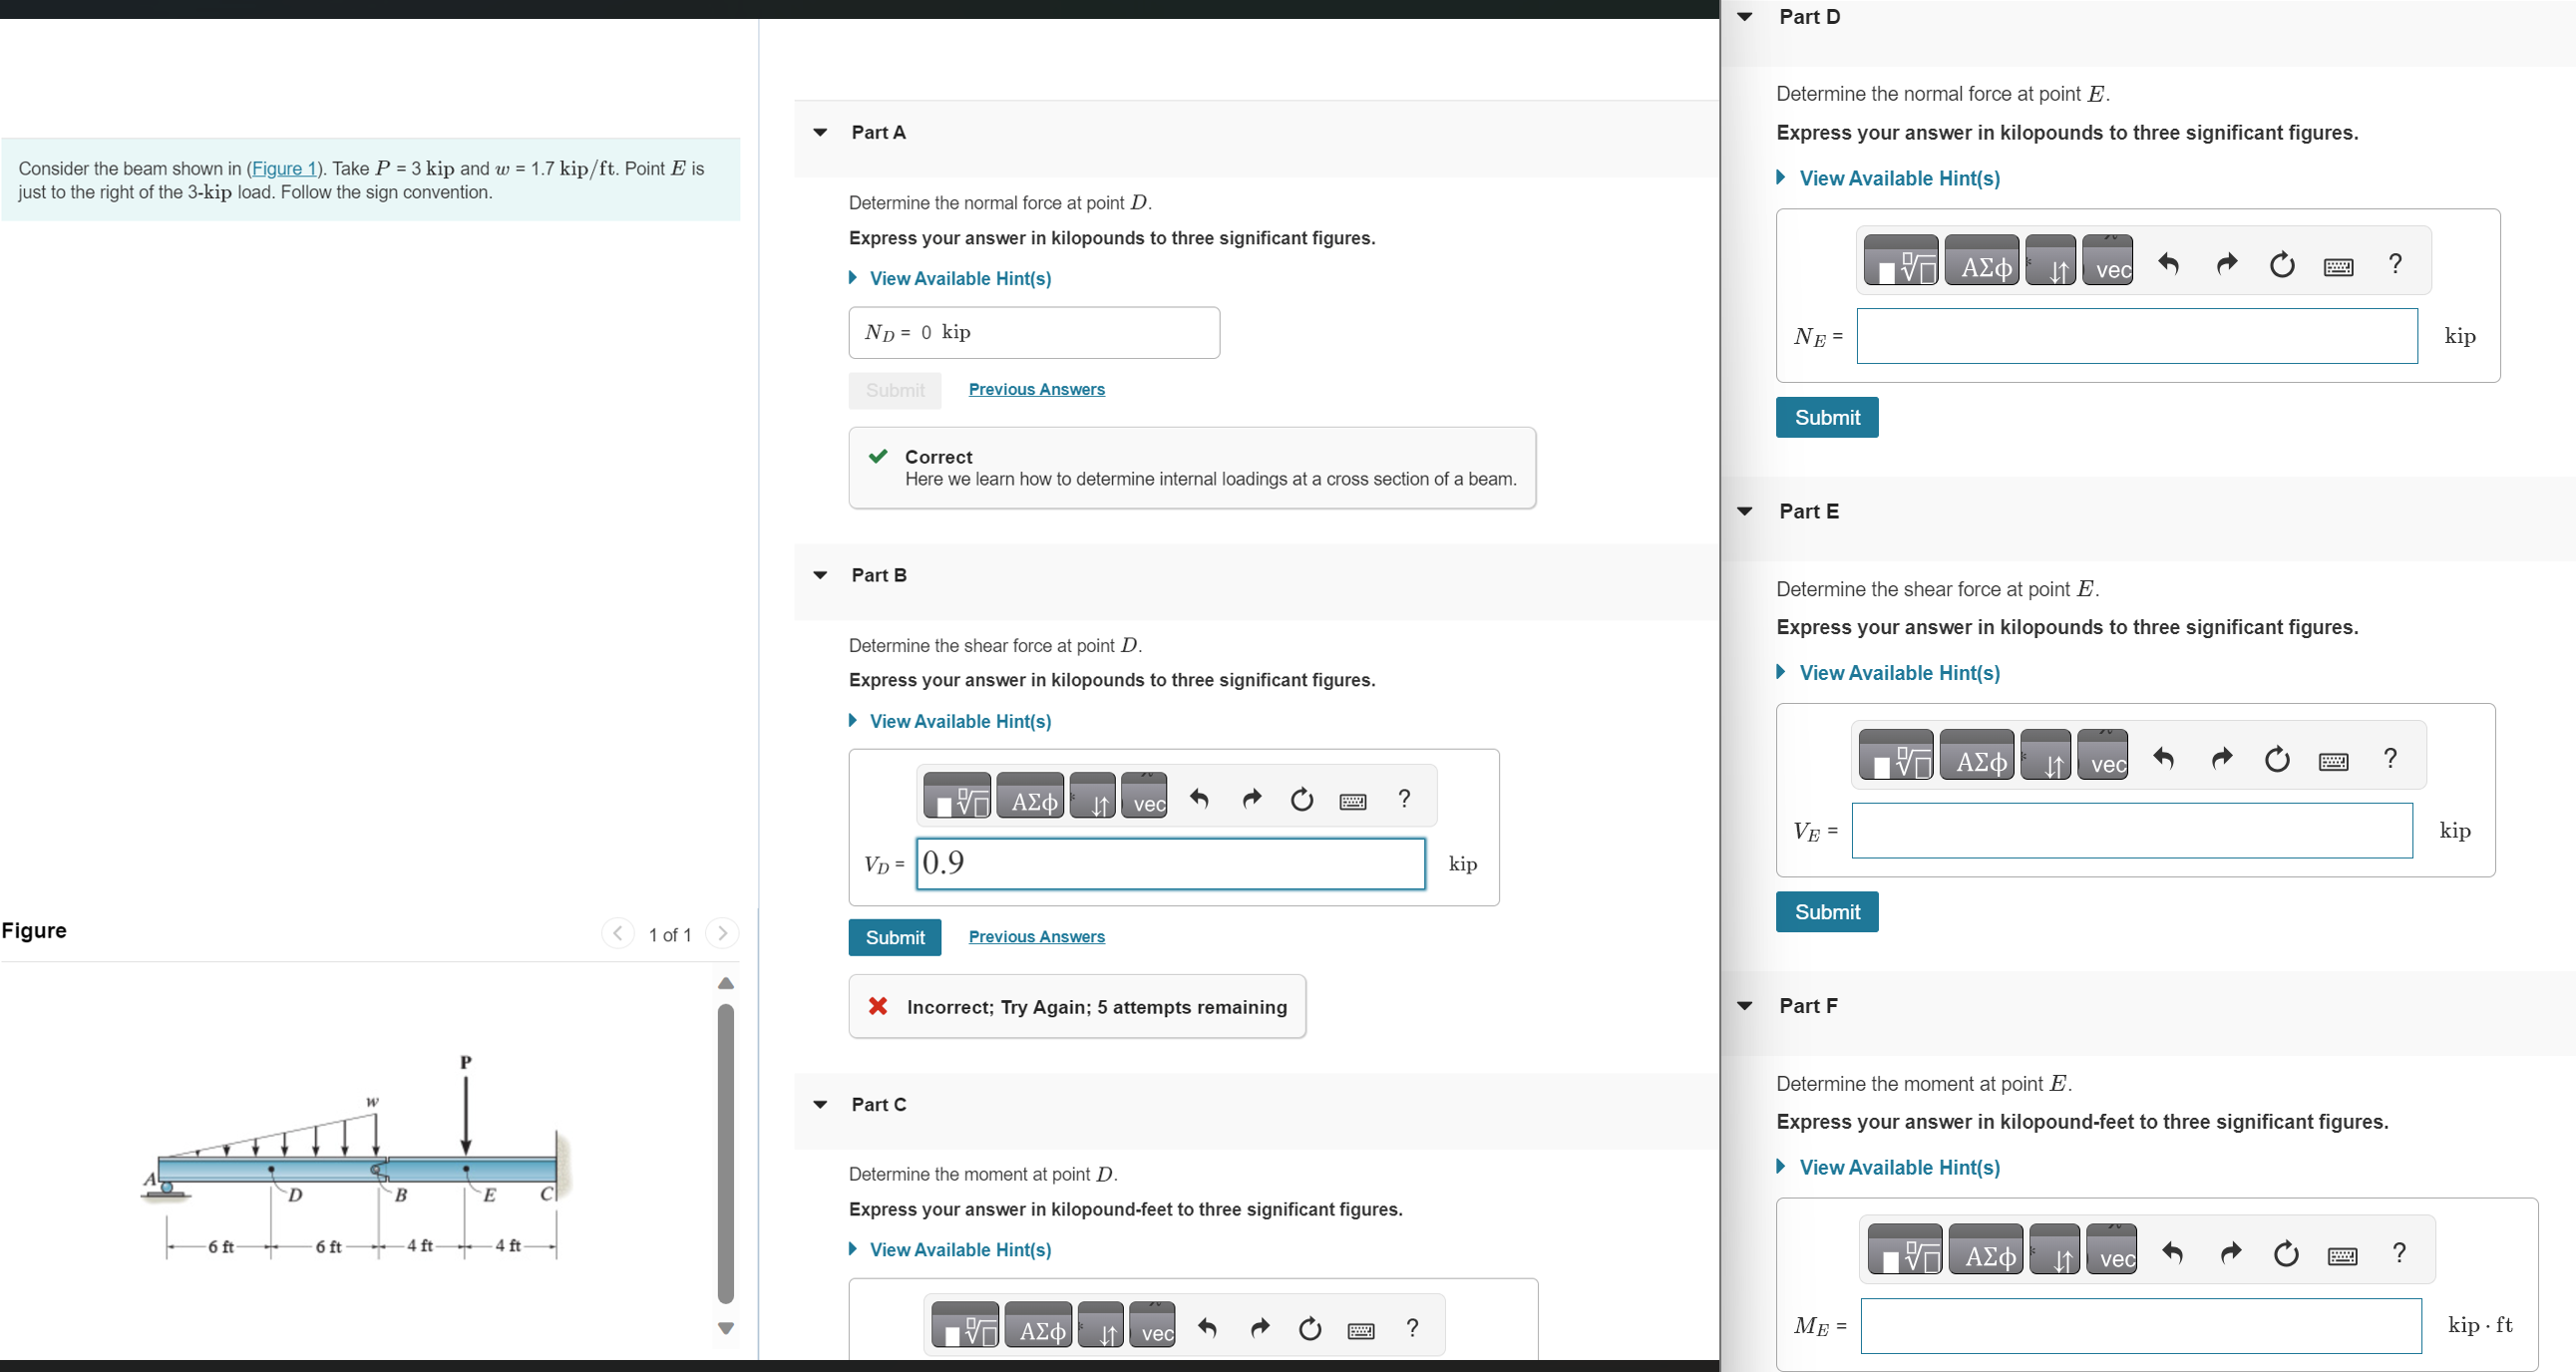2576x1372 pixels.
Task: Collapse the Part B section
Action: [820, 575]
